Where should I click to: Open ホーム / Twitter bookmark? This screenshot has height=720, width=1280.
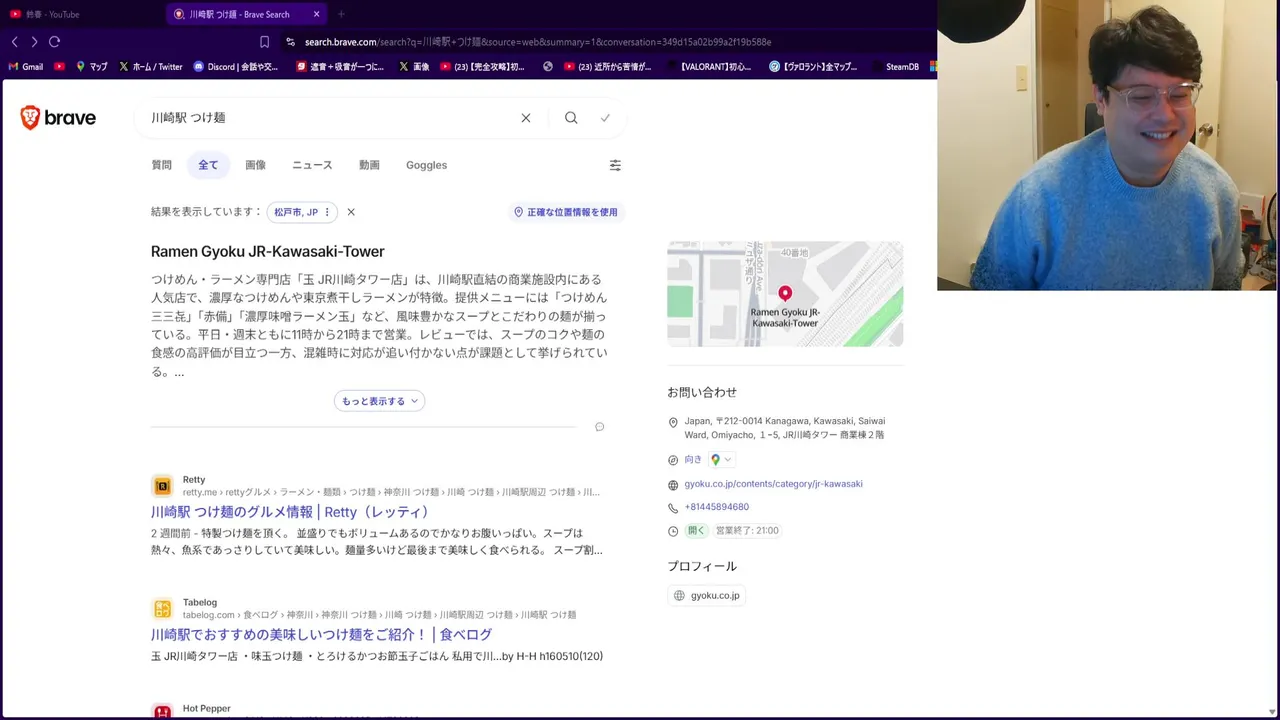pyautogui.click(x=151, y=67)
